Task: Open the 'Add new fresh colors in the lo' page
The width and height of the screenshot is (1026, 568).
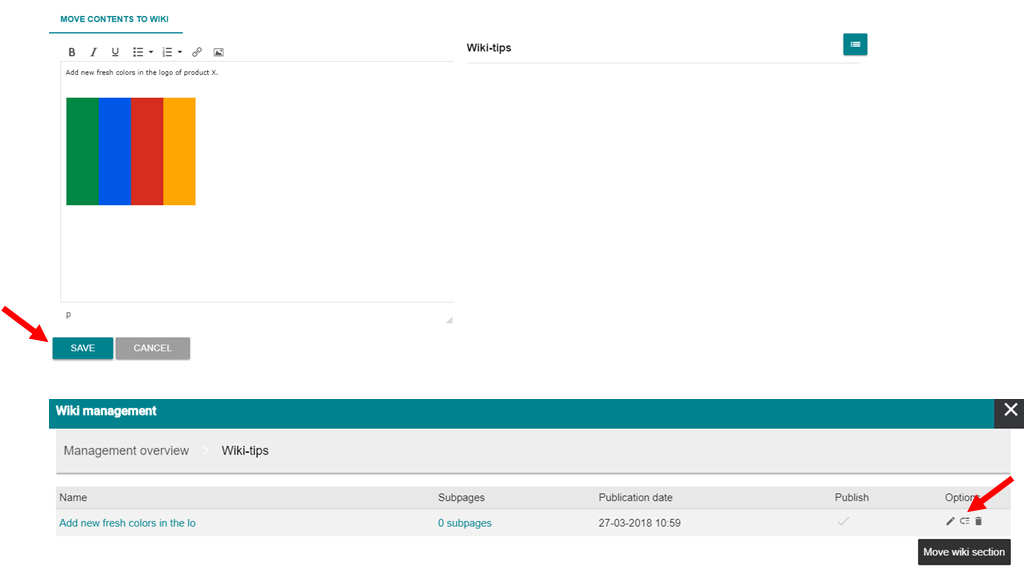Action: click(x=128, y=523)
